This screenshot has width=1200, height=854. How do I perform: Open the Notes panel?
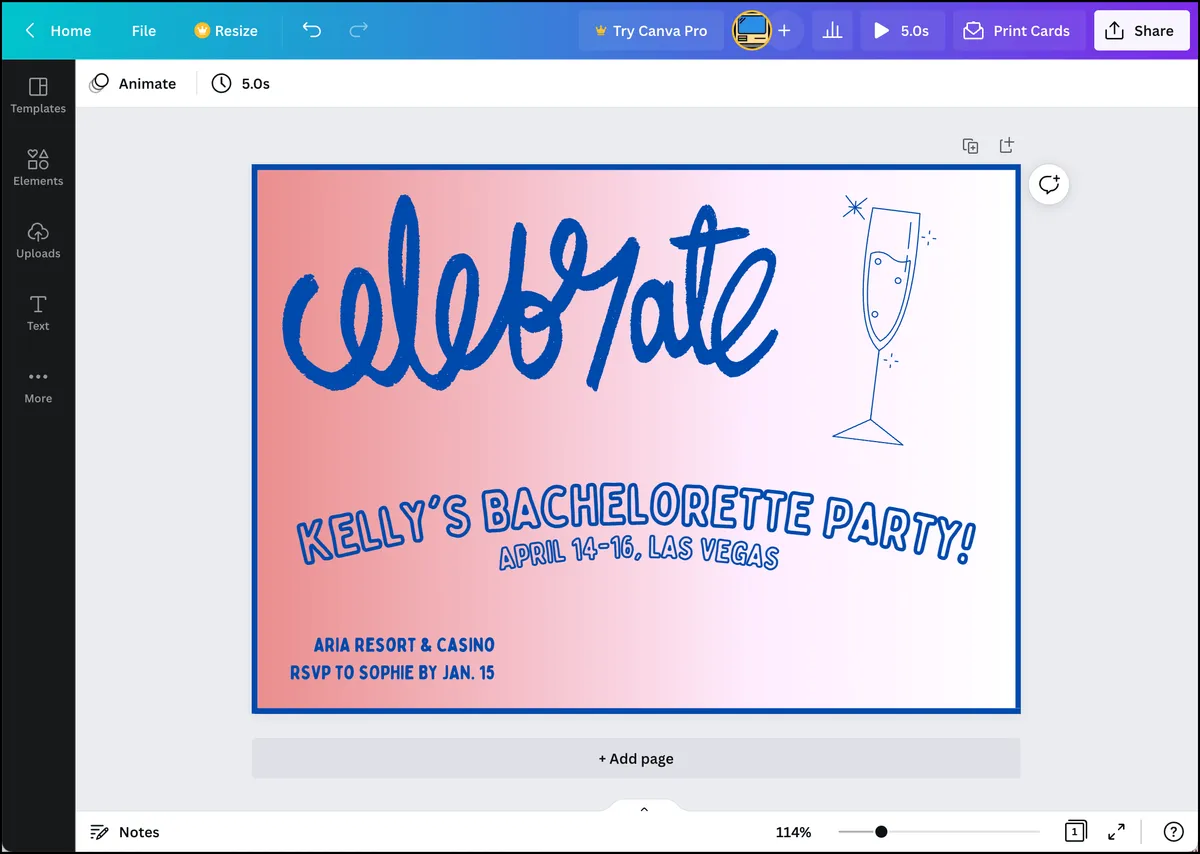click(125, 832)
